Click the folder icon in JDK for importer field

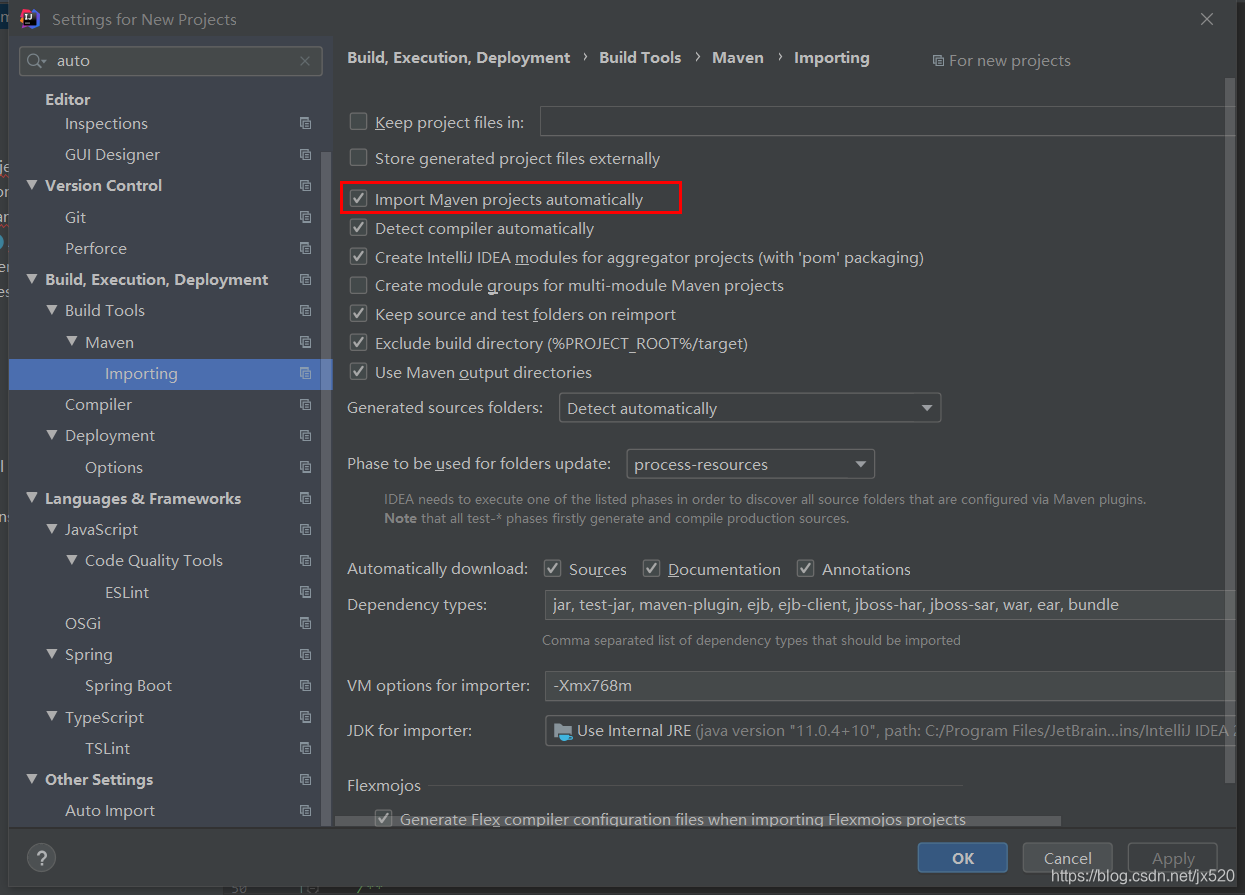[x=563, y=731]
